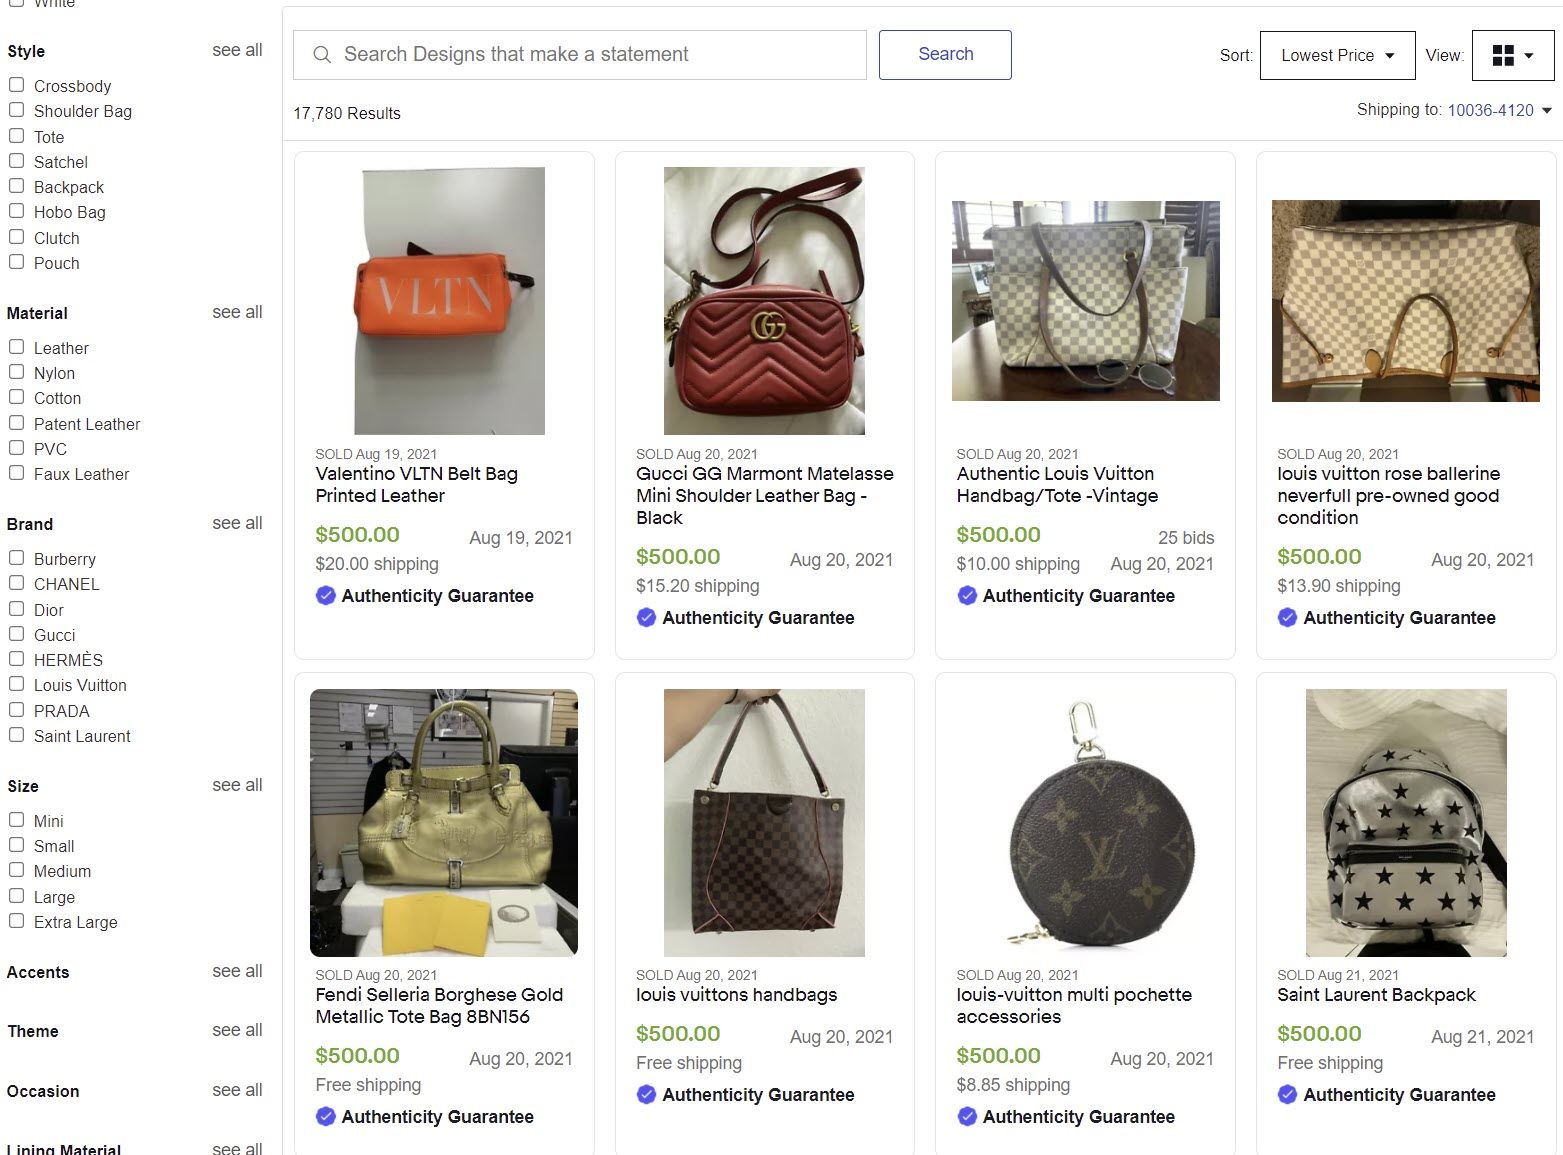Expand Accents filter with see all

(237, 971)
